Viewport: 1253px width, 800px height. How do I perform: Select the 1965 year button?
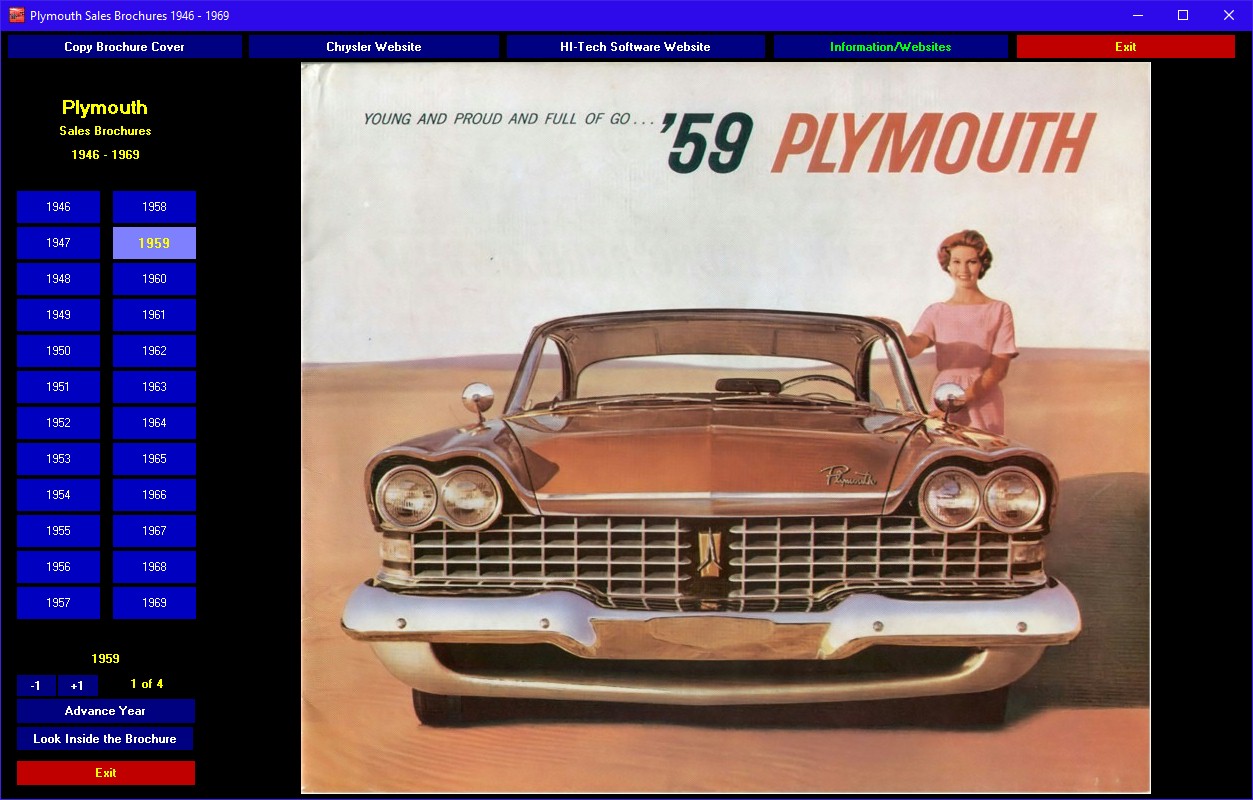coord(154,459)
